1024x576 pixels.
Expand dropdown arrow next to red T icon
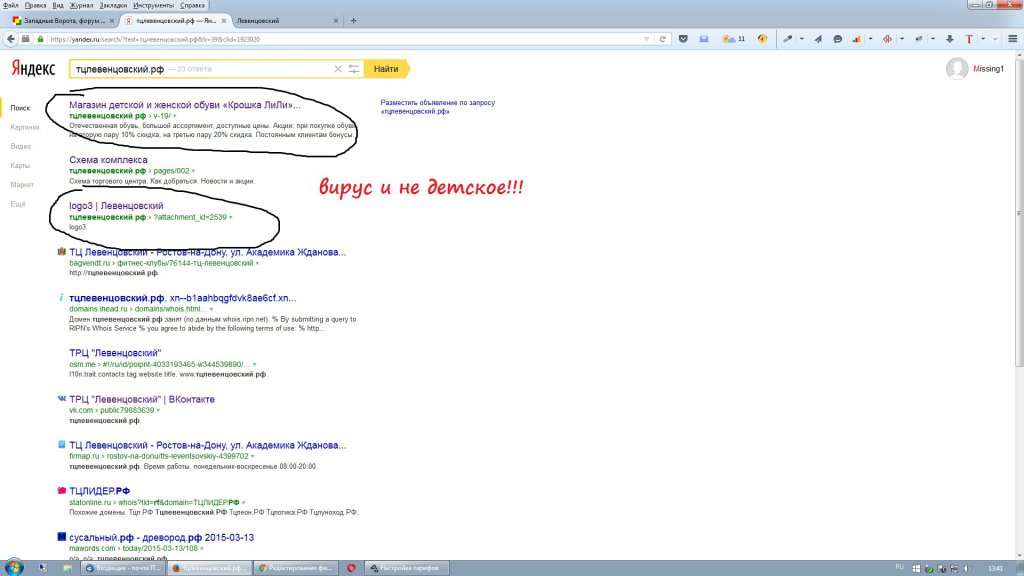983,39
